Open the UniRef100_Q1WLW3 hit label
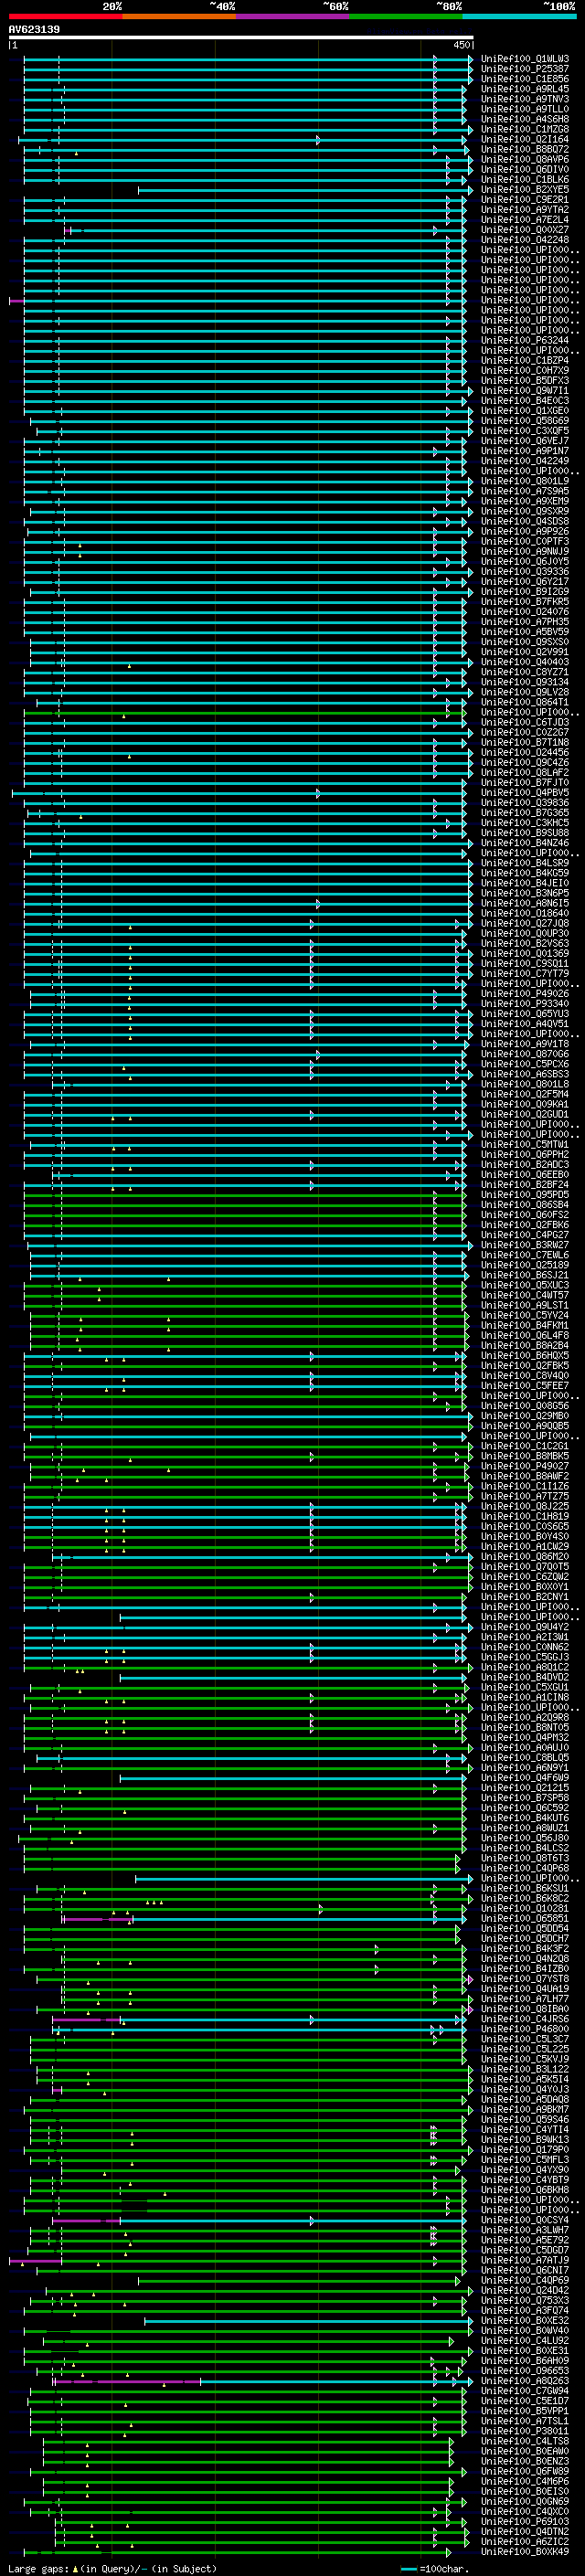 click(x=525, y=59)
